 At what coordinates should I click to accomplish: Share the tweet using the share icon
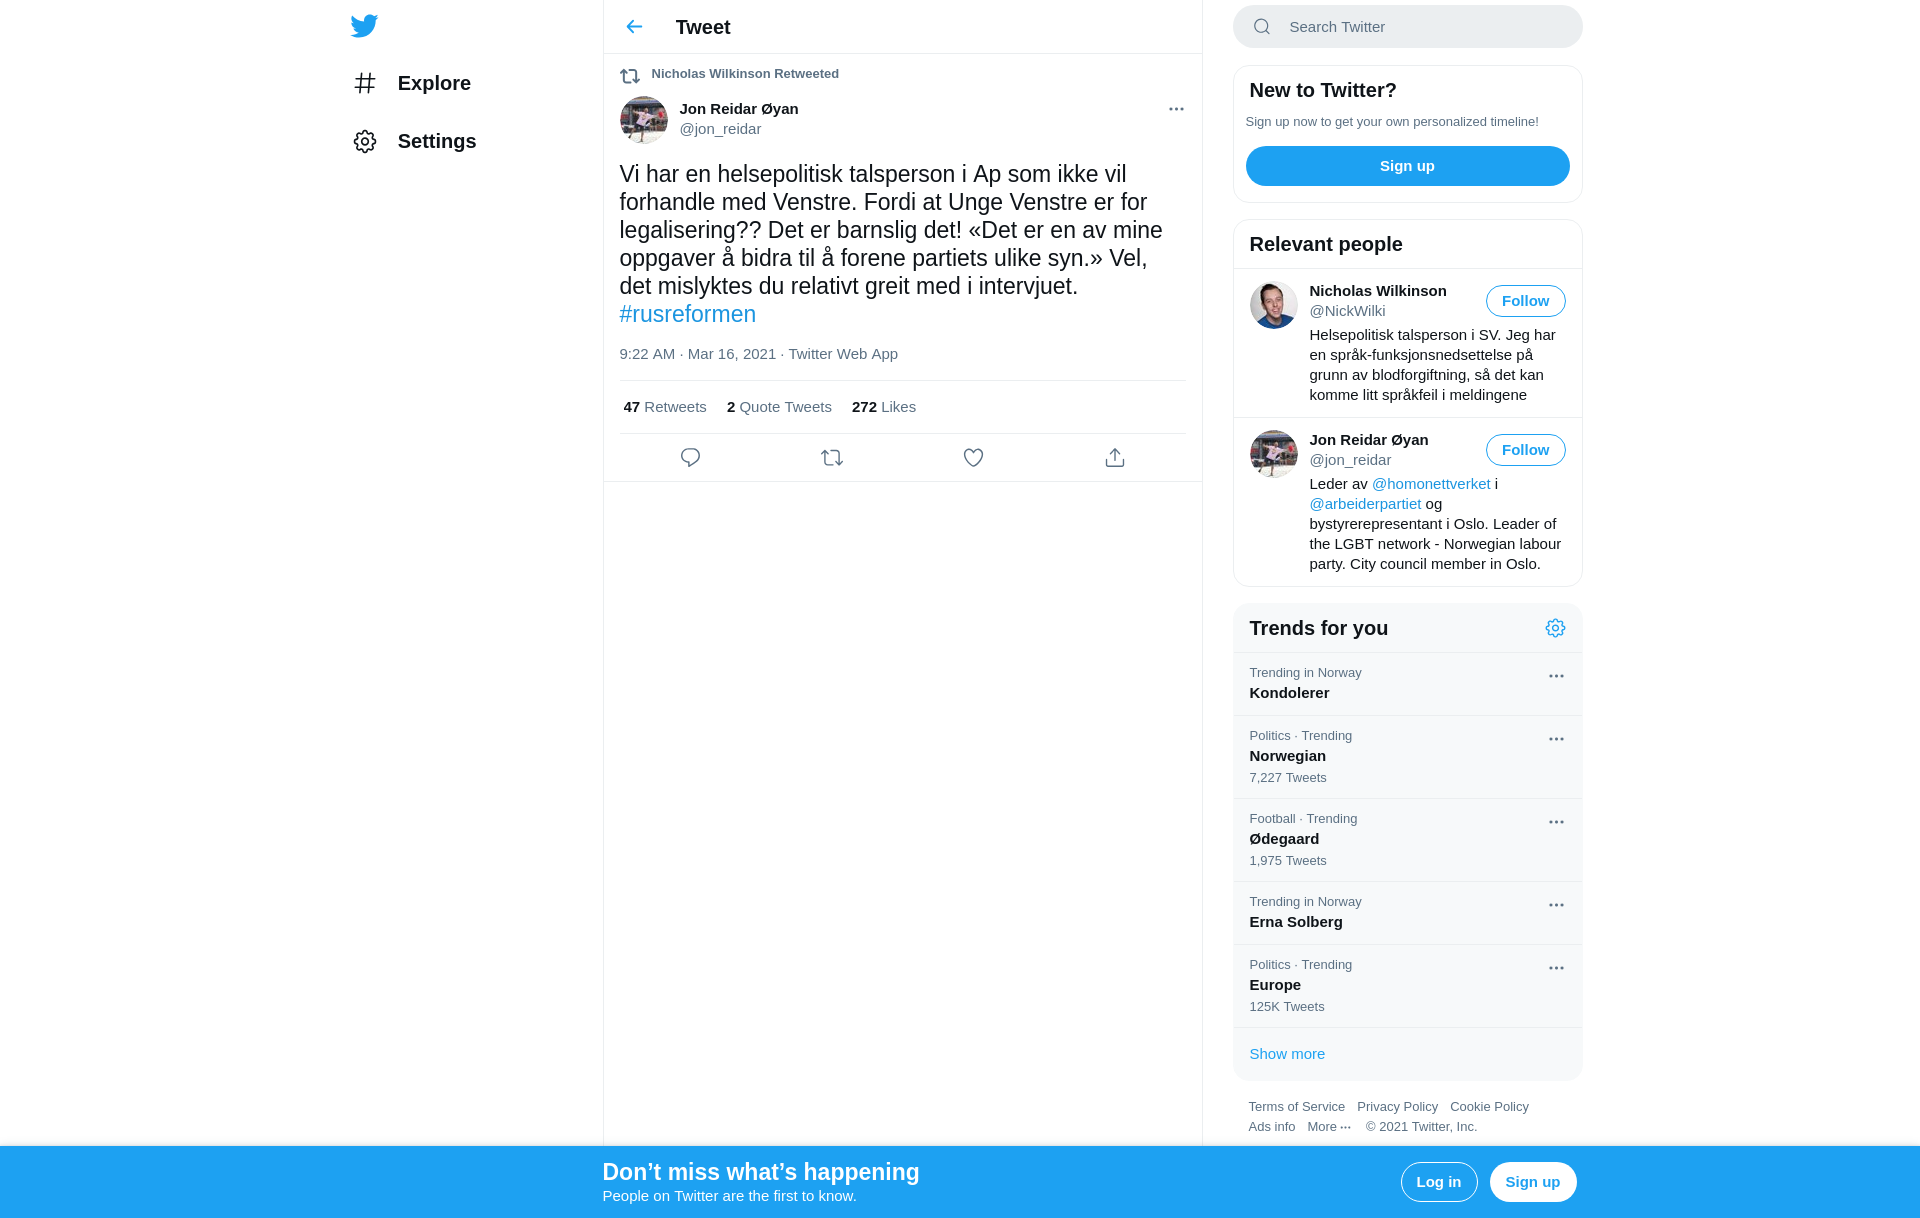click(1115, 457)
